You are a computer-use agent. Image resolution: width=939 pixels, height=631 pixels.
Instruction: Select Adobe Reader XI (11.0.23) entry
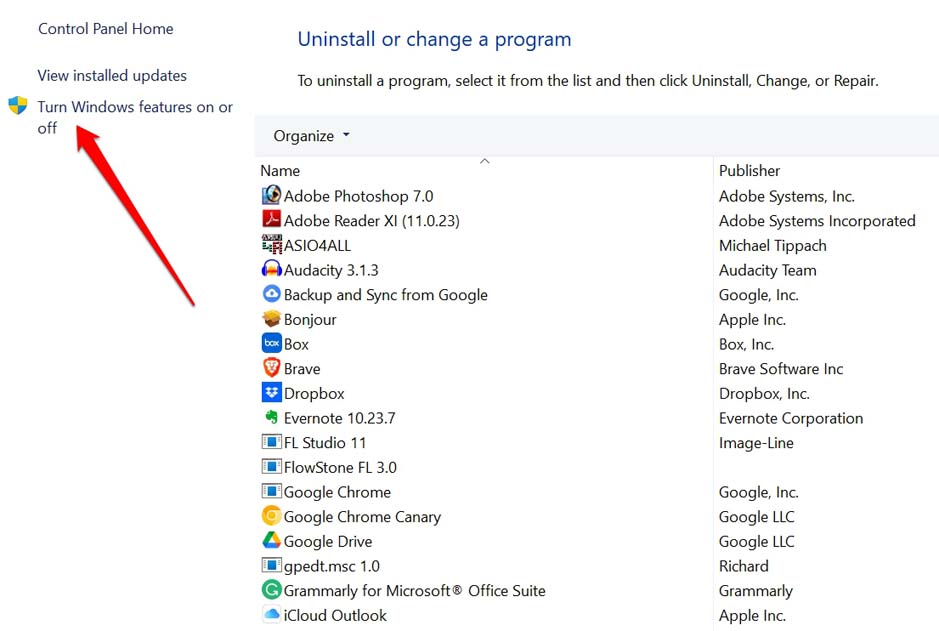pos(371,221)
